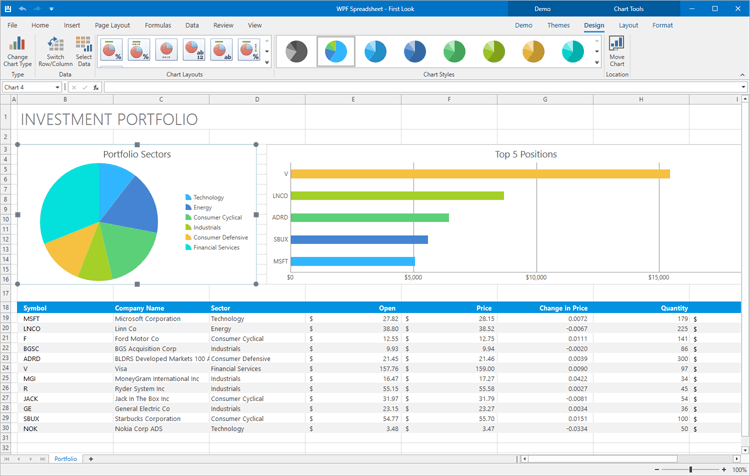The width and height of the screenshot is (750, 476).
Task: Expand the Chart Styles gallery
Action: click(x=597, y=62)
